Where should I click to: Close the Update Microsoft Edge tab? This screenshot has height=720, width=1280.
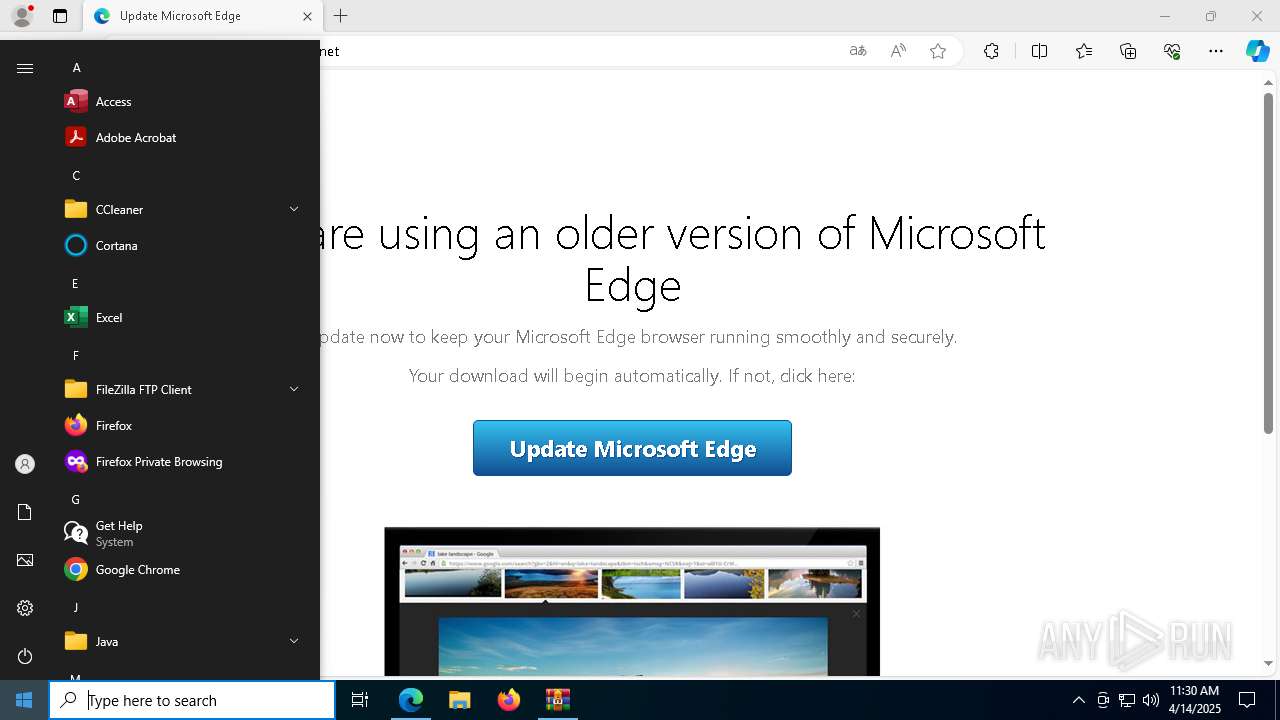click(307, 16)
